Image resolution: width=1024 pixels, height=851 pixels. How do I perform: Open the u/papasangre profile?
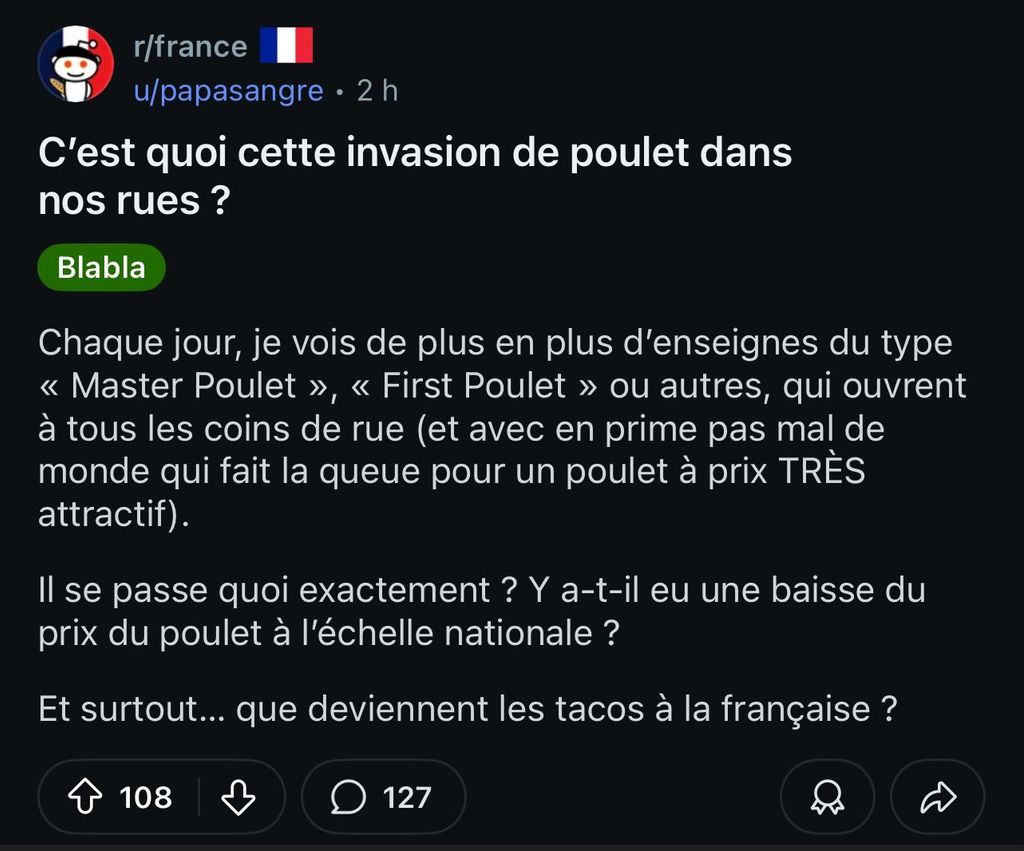point(228,91)
